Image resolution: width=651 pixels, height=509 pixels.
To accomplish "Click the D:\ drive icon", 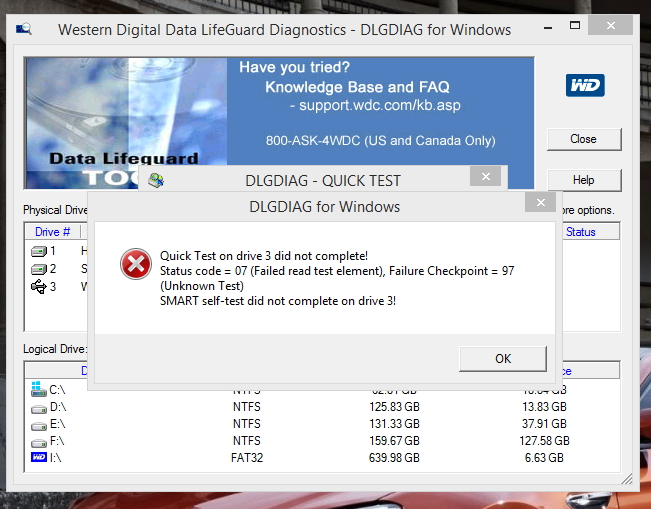I will point(39,409).
